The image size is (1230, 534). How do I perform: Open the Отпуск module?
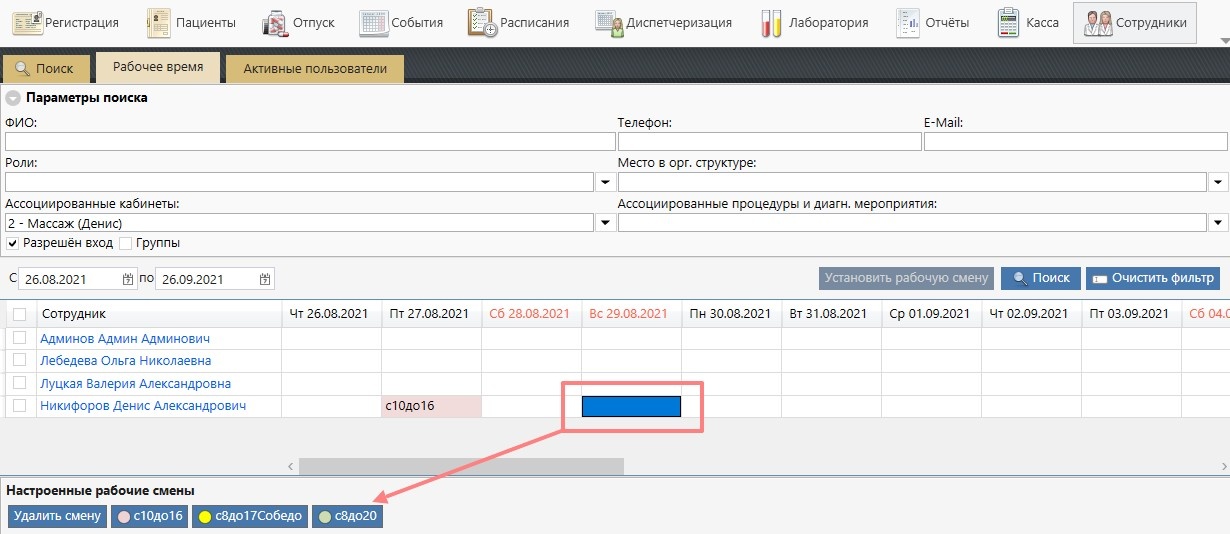tap(299, 22)
